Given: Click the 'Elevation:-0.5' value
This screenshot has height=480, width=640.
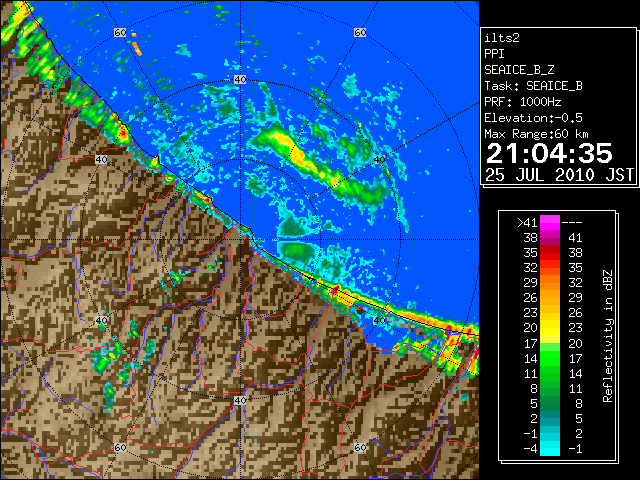Looking at the screenshot, I should click(533, 118).
